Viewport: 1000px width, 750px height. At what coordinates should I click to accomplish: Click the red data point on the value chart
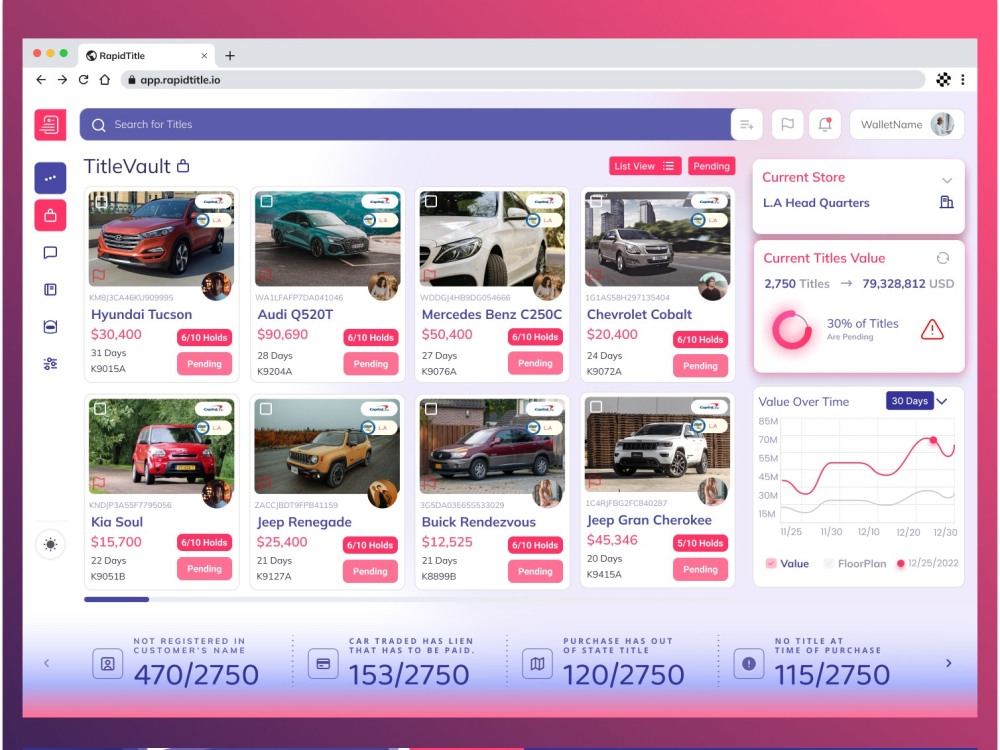click(933, 440)
